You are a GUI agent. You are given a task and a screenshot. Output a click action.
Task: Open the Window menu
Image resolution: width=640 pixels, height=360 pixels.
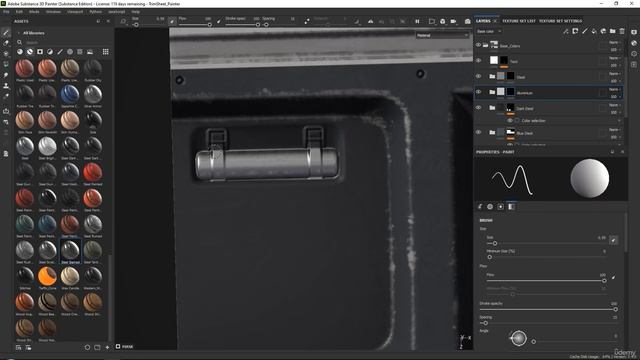[53, 12]
